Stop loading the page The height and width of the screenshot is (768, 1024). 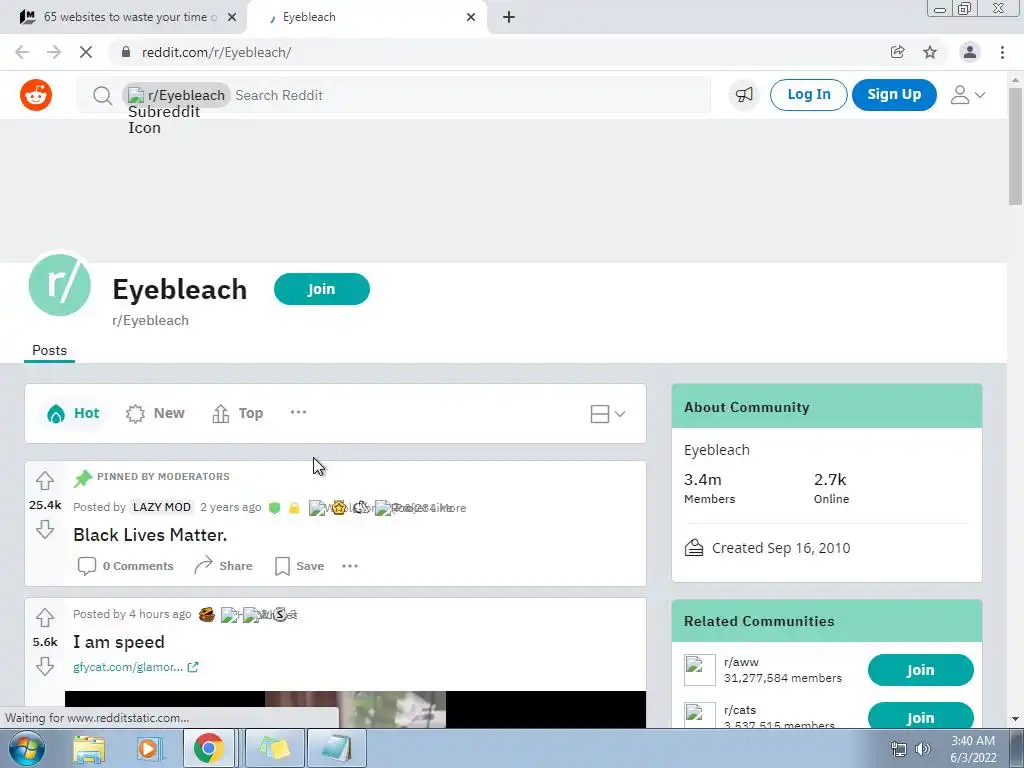pos(86,52)
